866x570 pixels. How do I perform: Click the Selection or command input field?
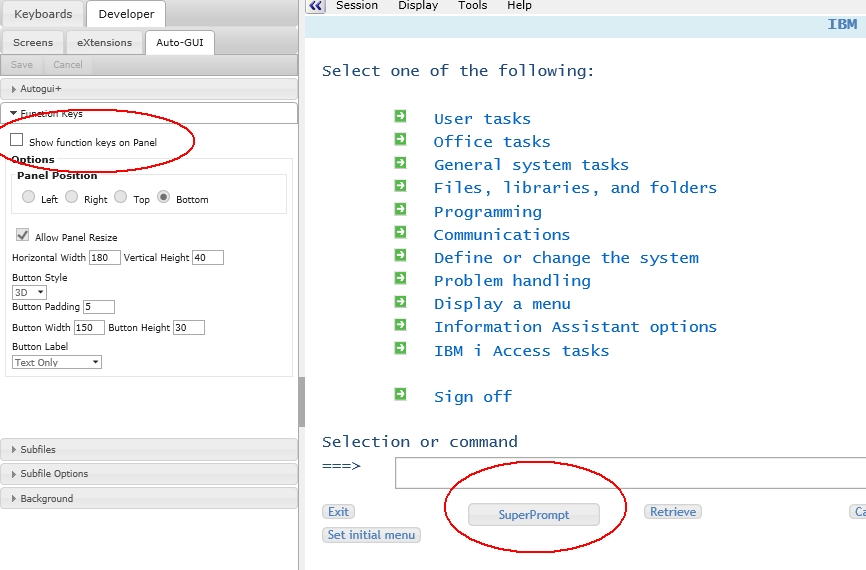pyautogui.click(x=630, y=472)
